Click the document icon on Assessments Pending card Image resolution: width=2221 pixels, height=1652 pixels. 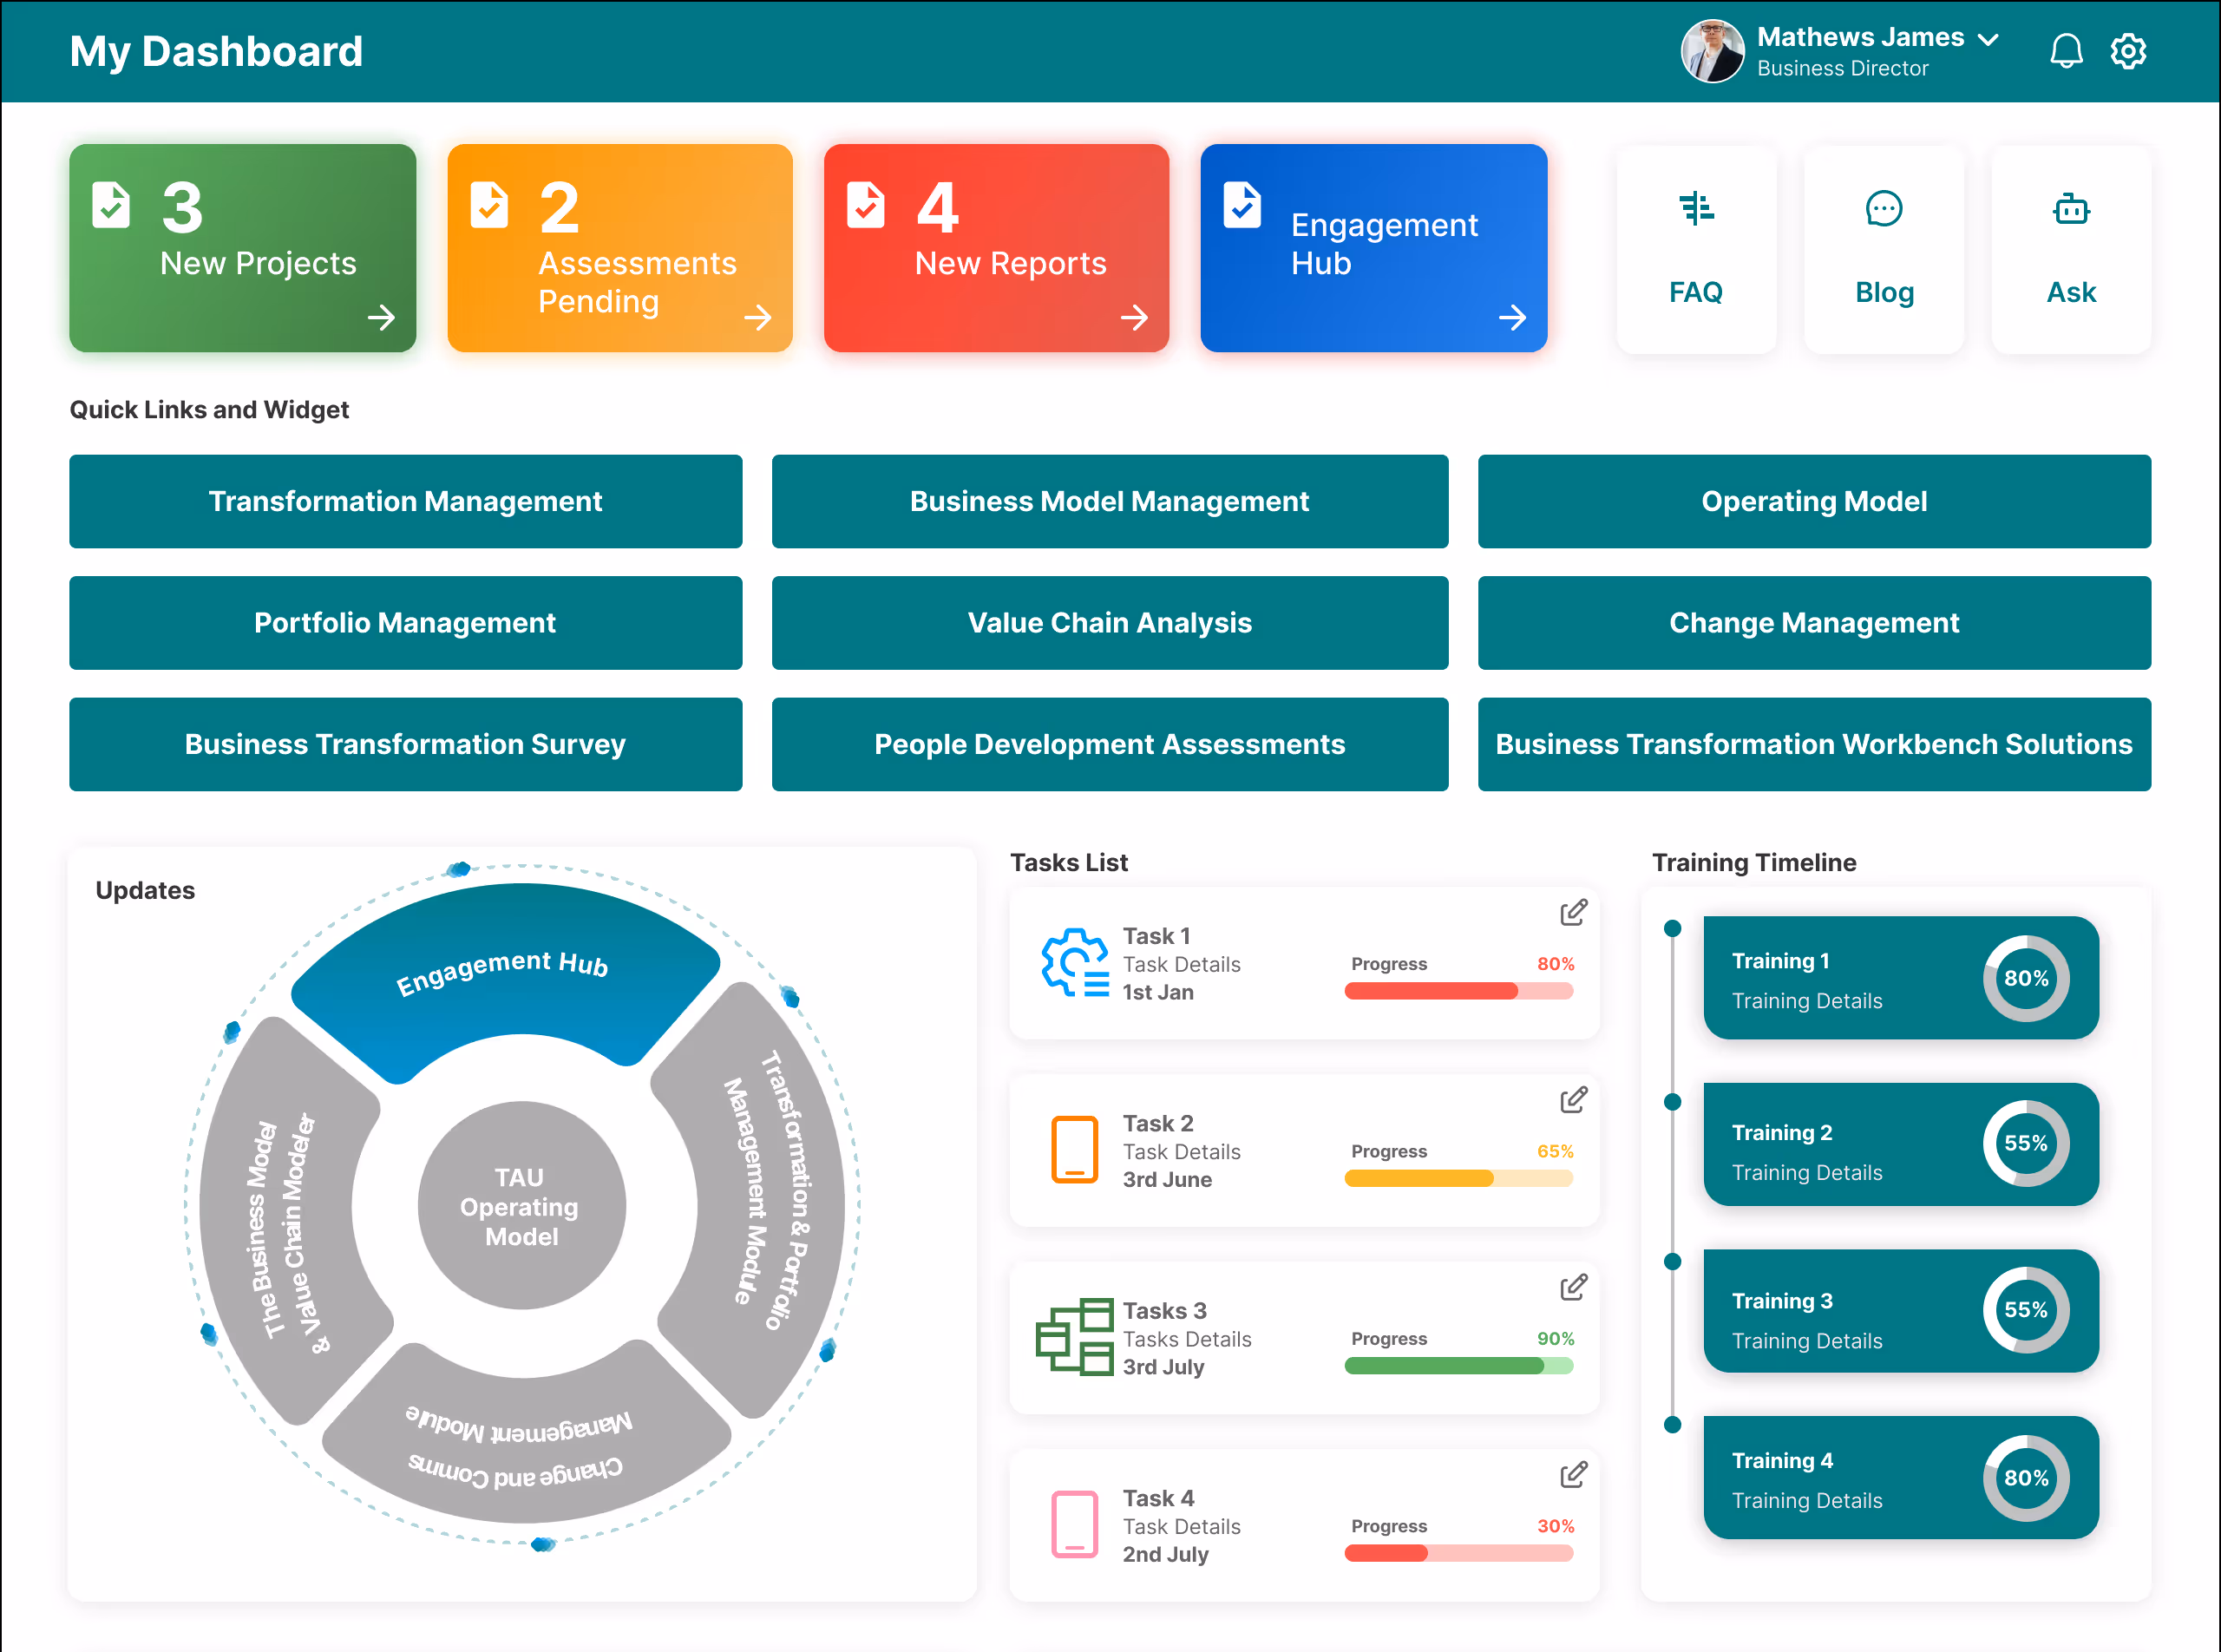coord(489,205)
